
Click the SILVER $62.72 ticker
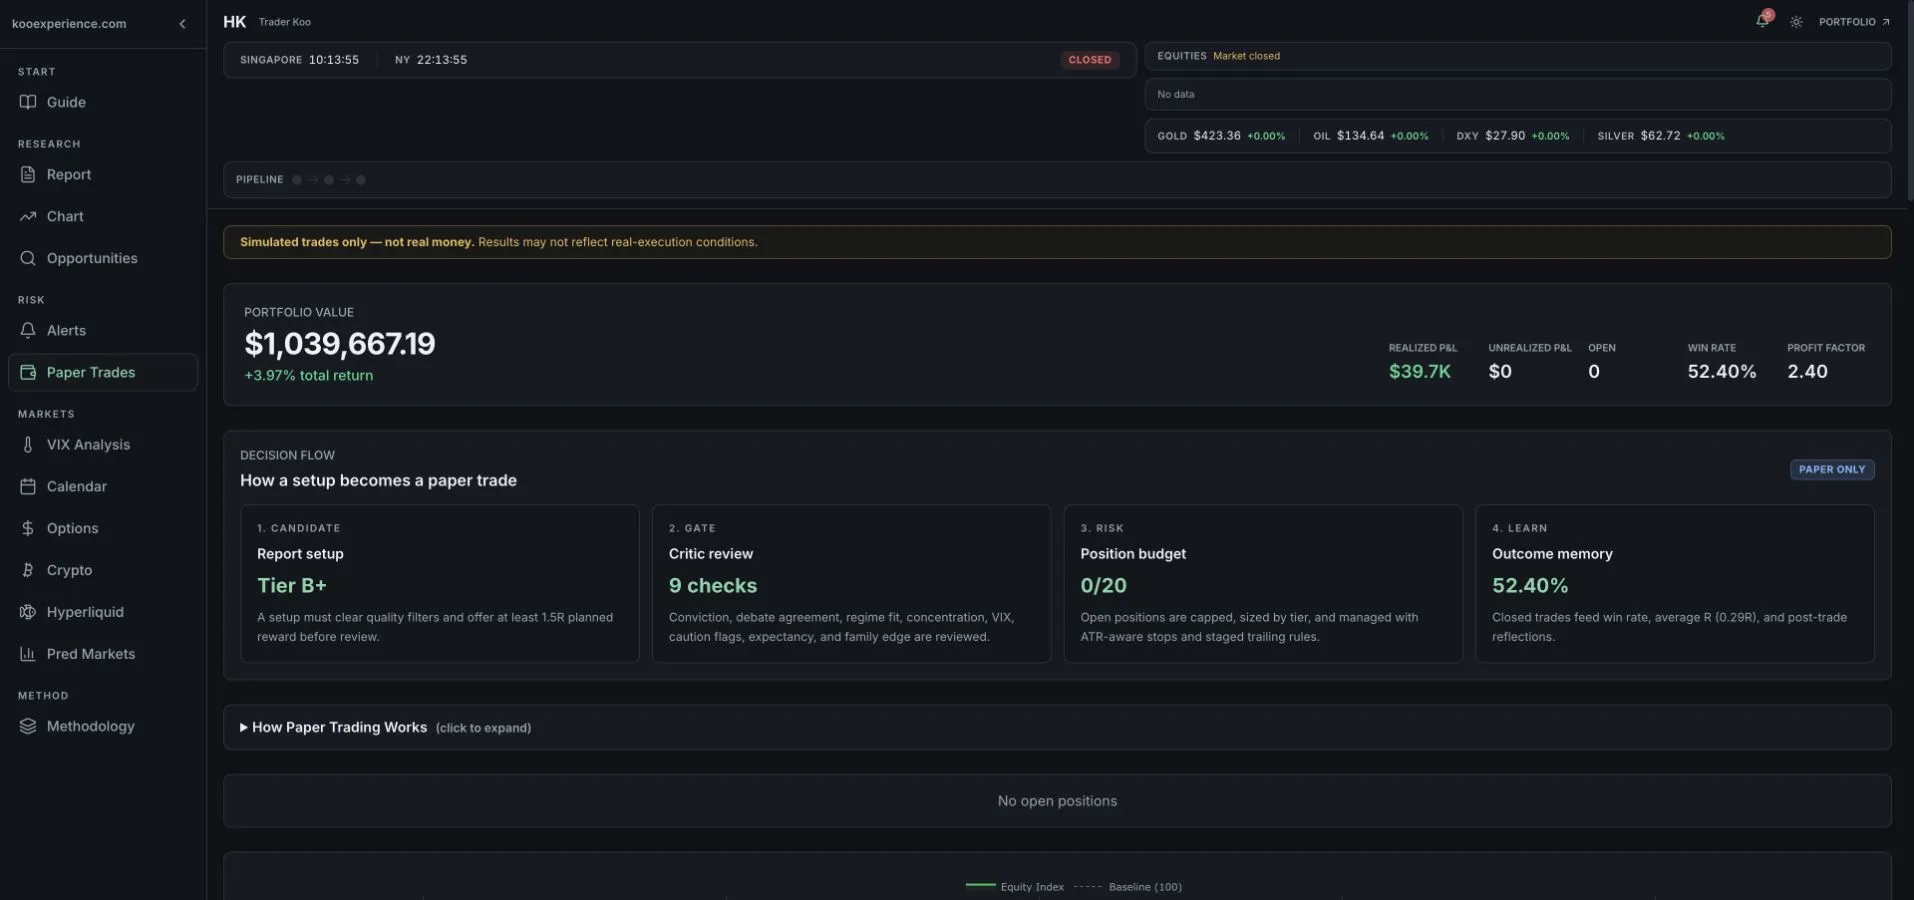1661,136
